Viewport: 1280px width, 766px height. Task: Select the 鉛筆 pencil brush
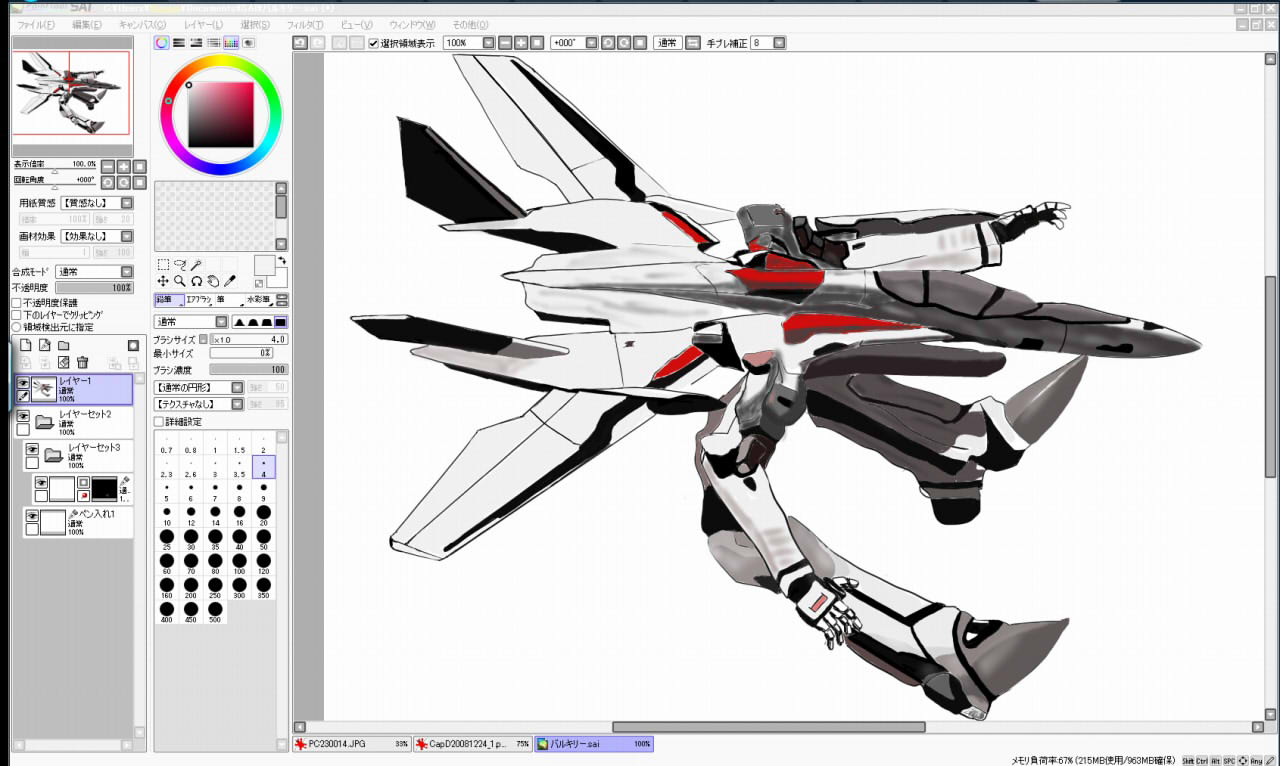168,300
